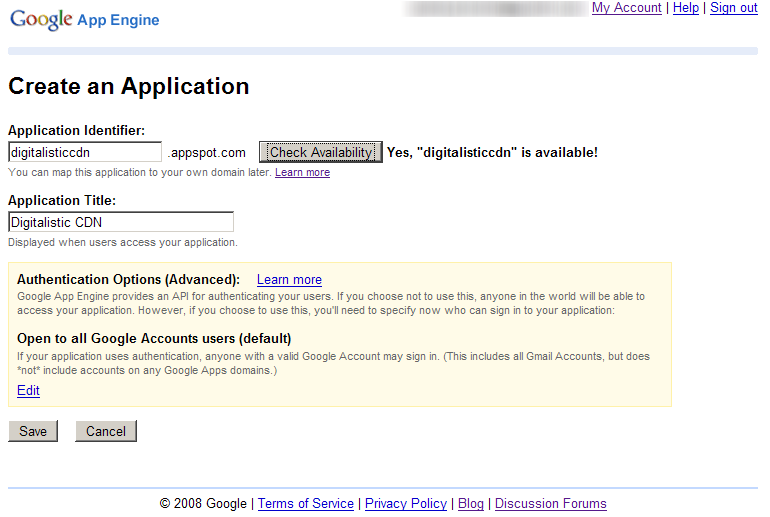Open the Privacy Policy link

tap(406, 504)
